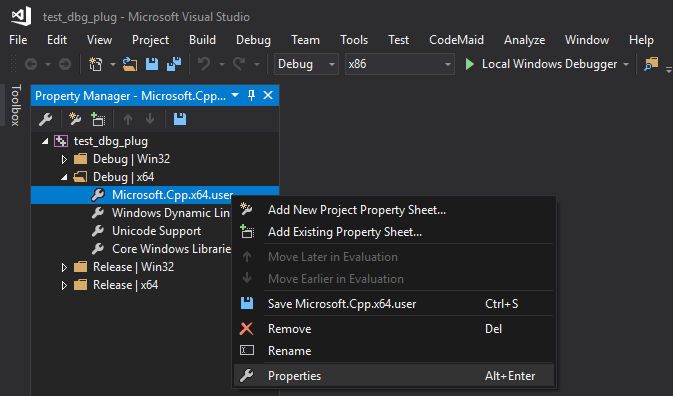Click the Save icon in Property Manager toolbar
Image resolution: width=673 pixels, height=396 pixels.
(x=180, y=119)
